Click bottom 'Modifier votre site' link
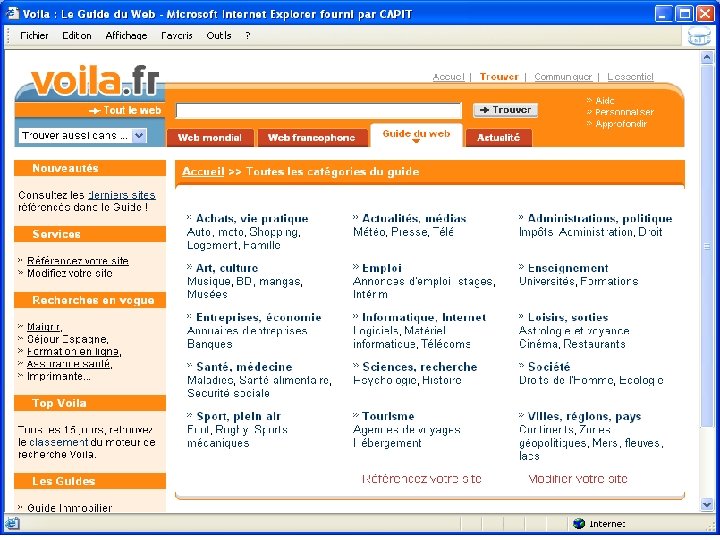The width and height of the screenshot is (720, 540). 578,479
